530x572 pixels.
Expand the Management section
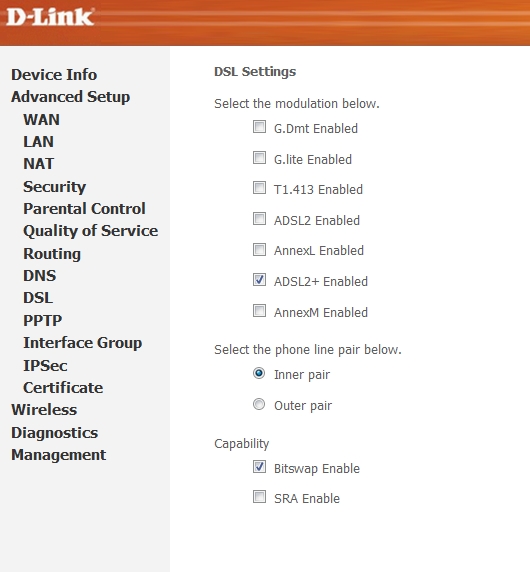point(58,455)
